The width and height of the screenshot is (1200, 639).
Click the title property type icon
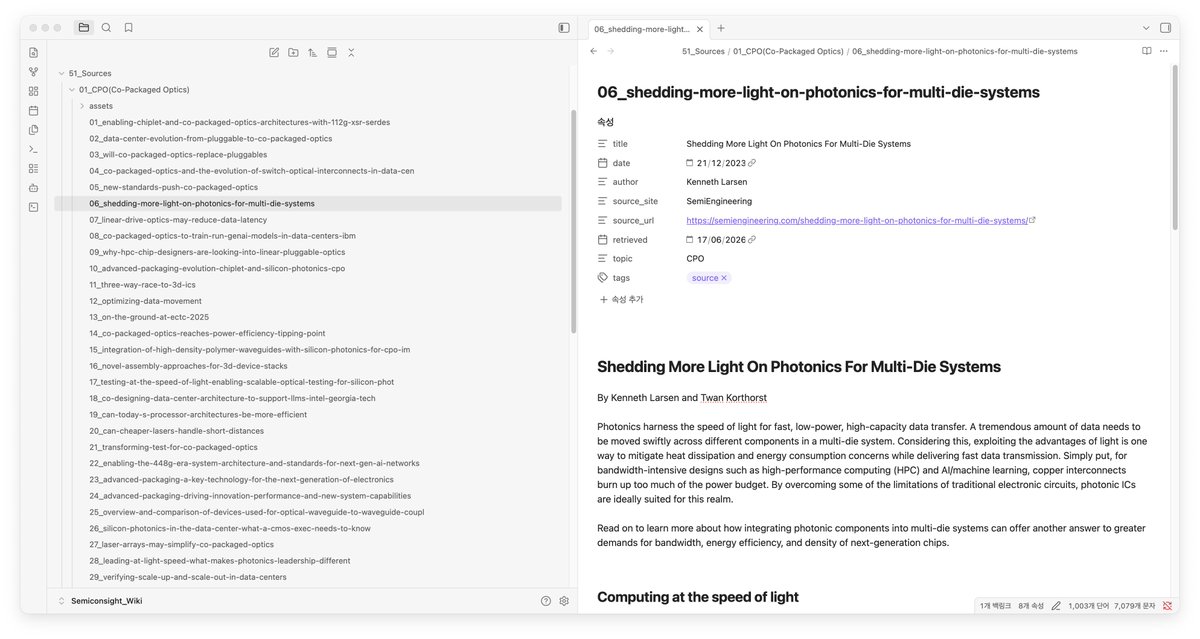click(603, 144)
